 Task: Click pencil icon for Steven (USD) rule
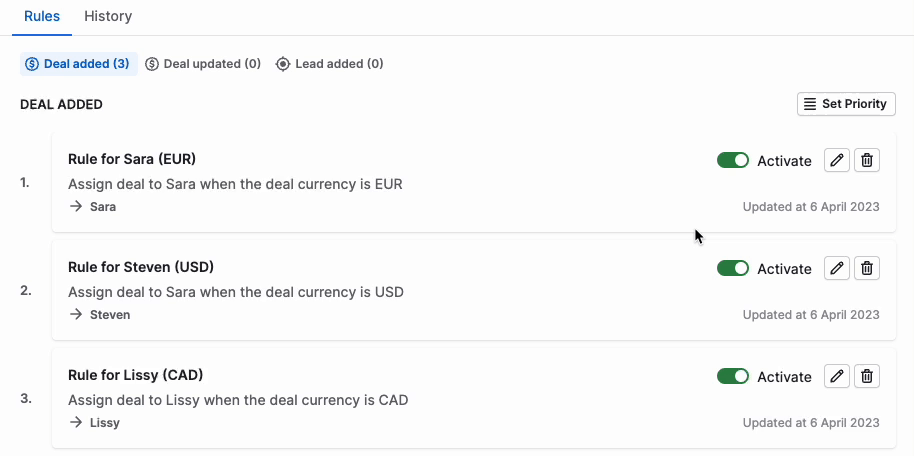coord(836,268)
